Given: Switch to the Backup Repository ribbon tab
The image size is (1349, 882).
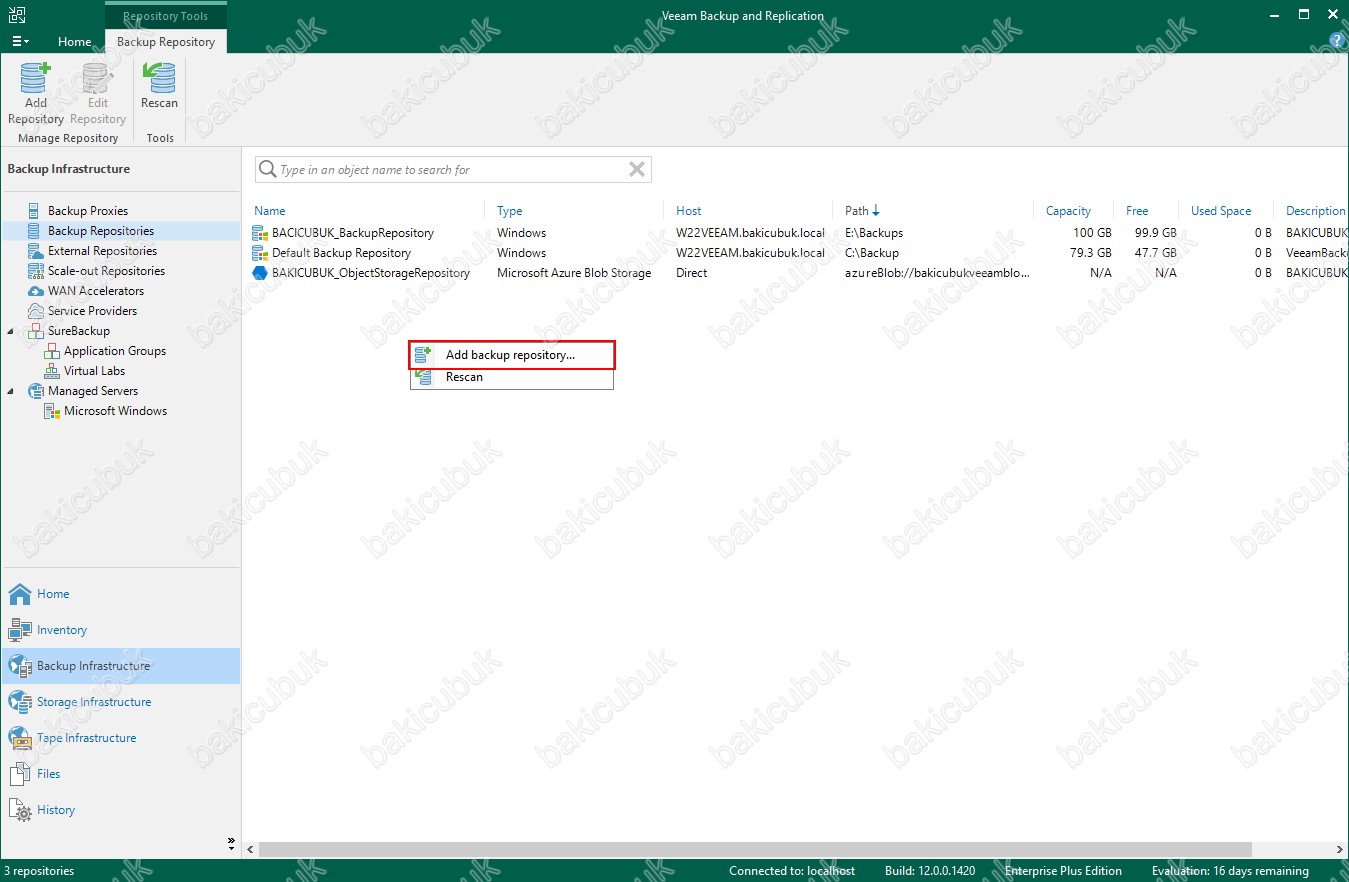Looking at the screenshot, I should pos(166,42).
